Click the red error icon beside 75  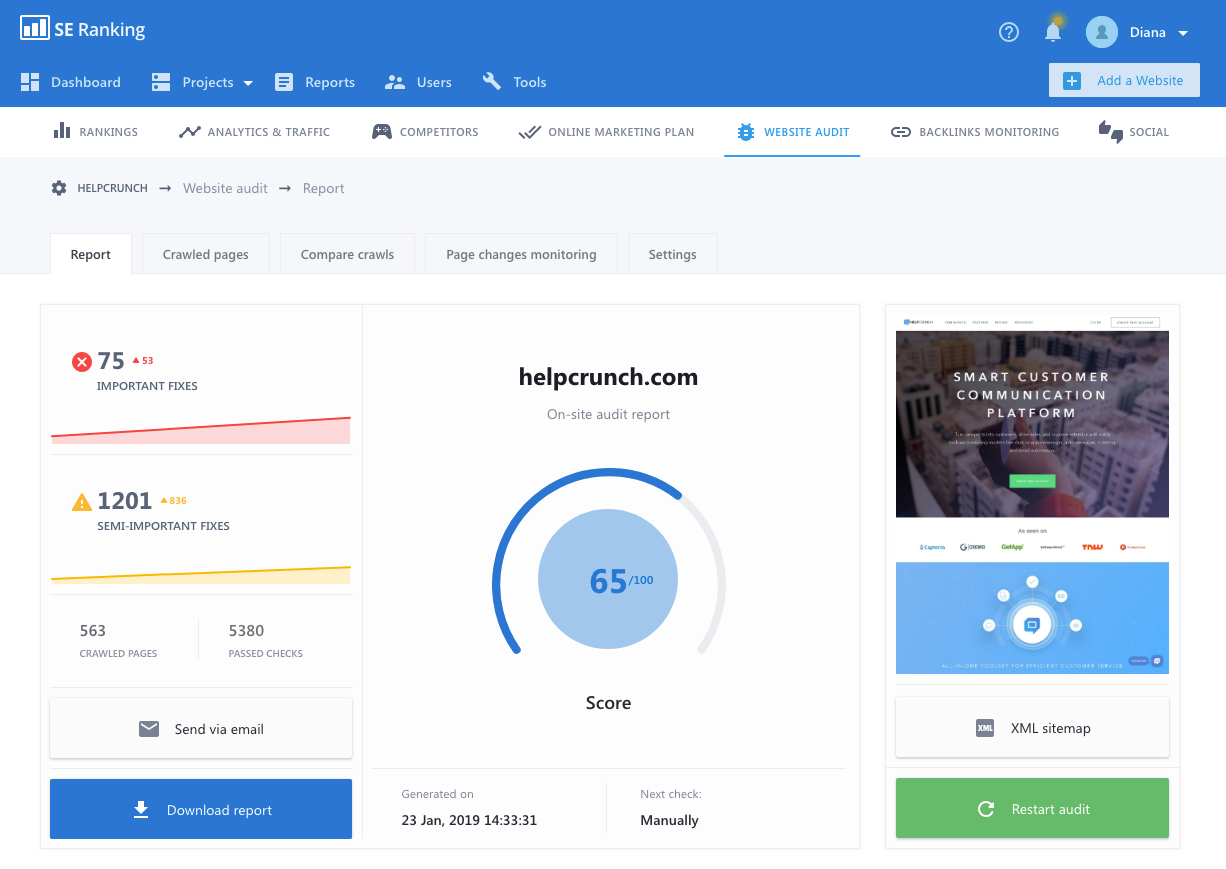pos(82,362)
